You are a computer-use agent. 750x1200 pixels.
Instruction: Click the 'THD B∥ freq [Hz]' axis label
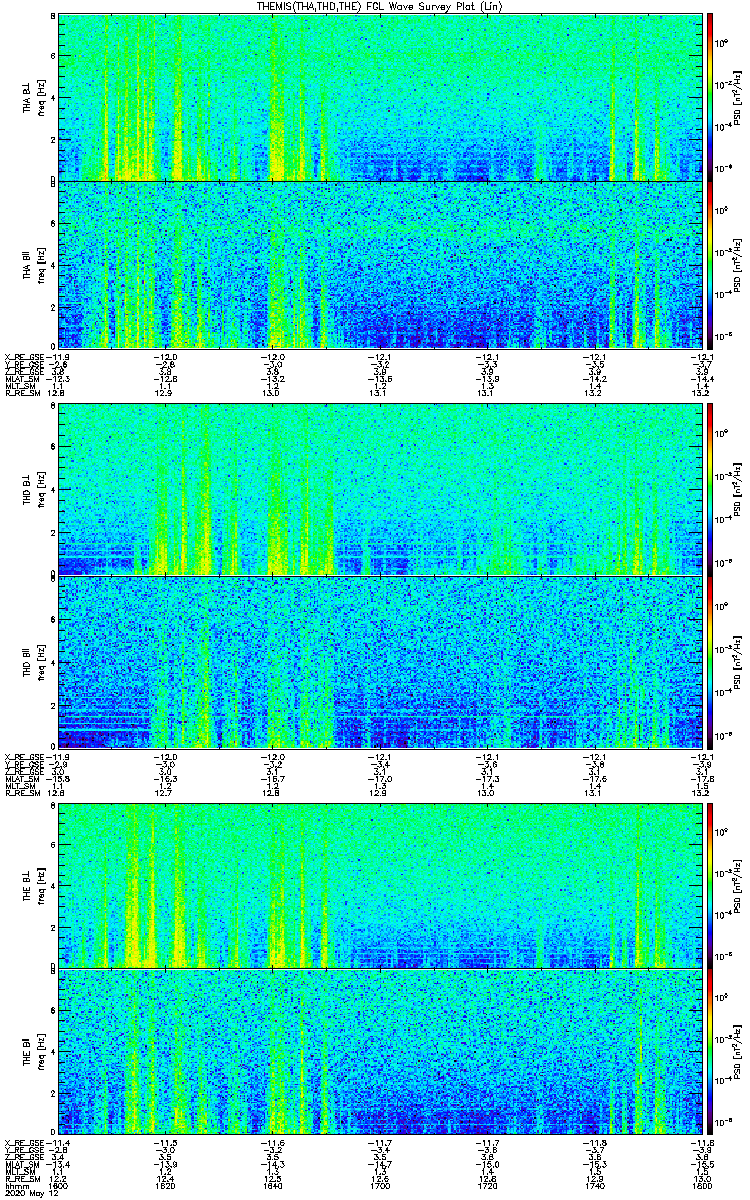[33, 662]
